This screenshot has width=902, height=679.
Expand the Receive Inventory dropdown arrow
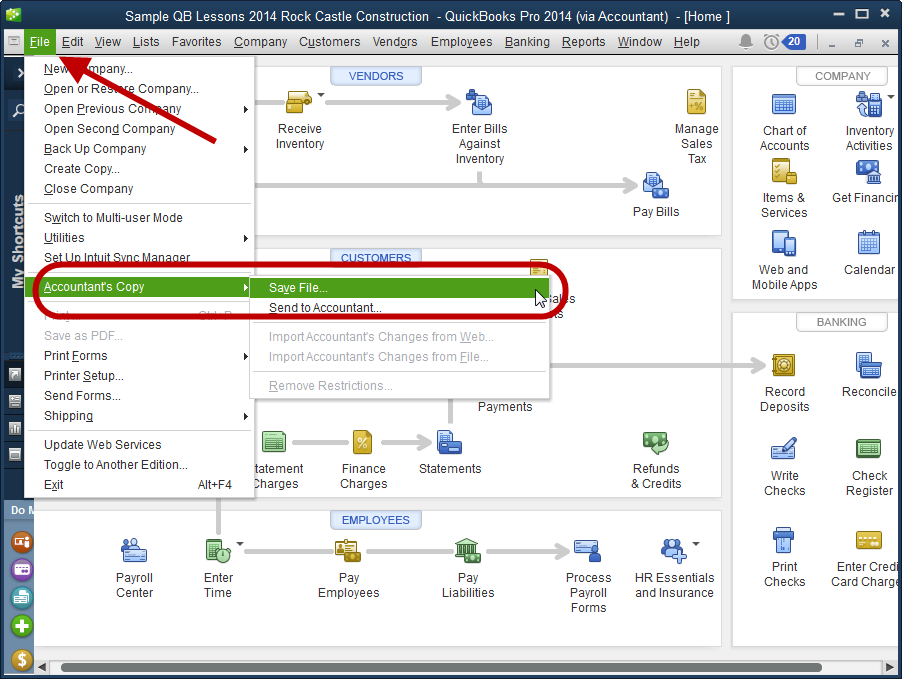point(321,95)
